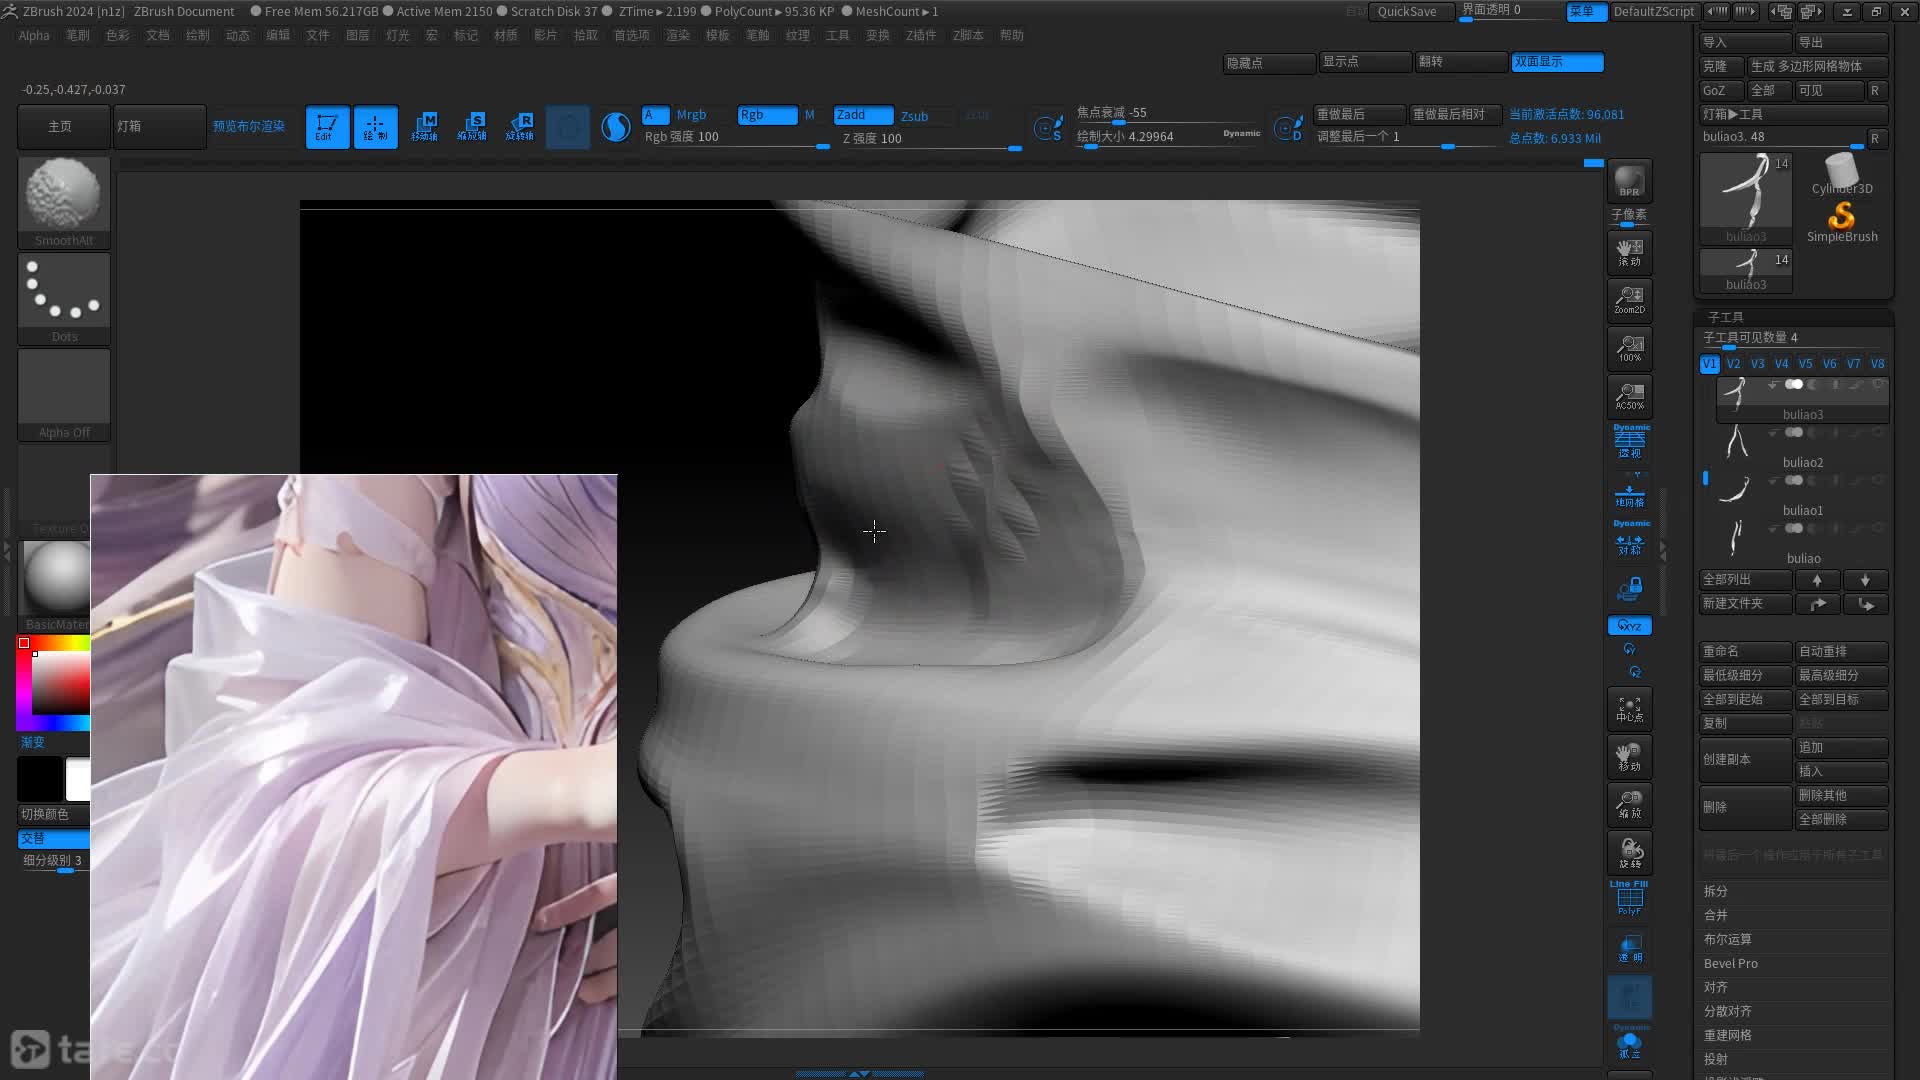This screenshot has height=1080, width=1920.
Task: Toggle transparency (透明) mode icon
Action: [x=1630, y=948]
